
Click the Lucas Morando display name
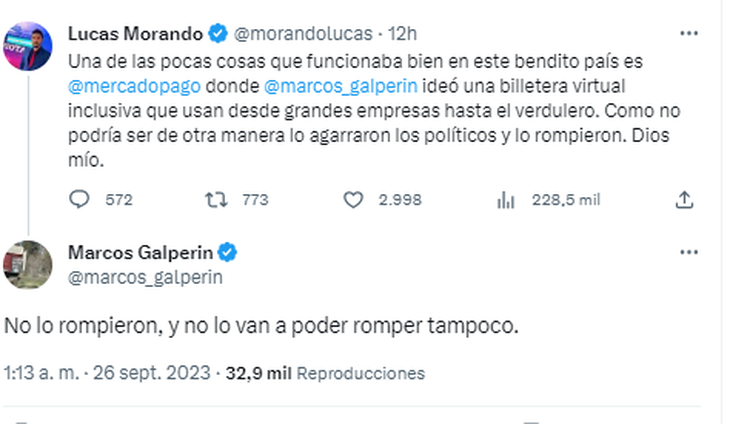(137, 34)
